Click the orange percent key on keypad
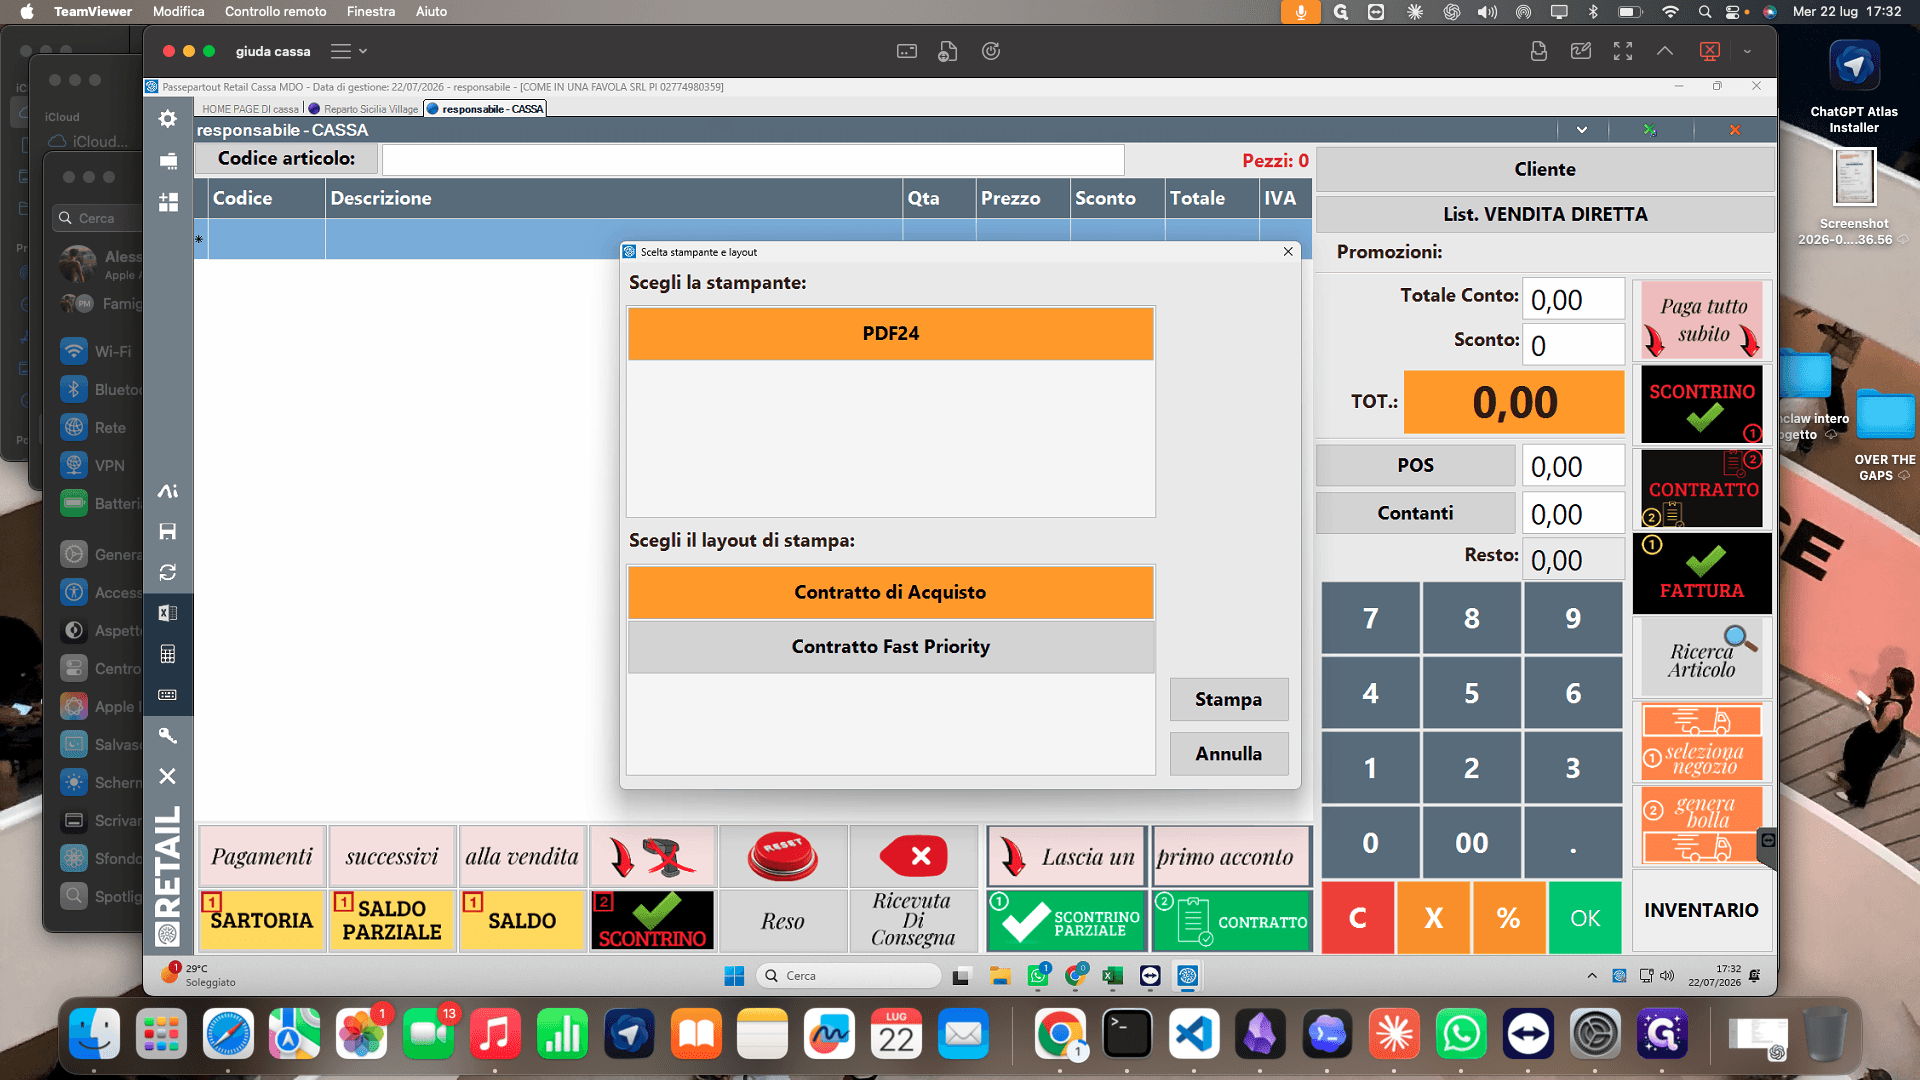This screenshot has height=1080, width=1920. 1509,918
